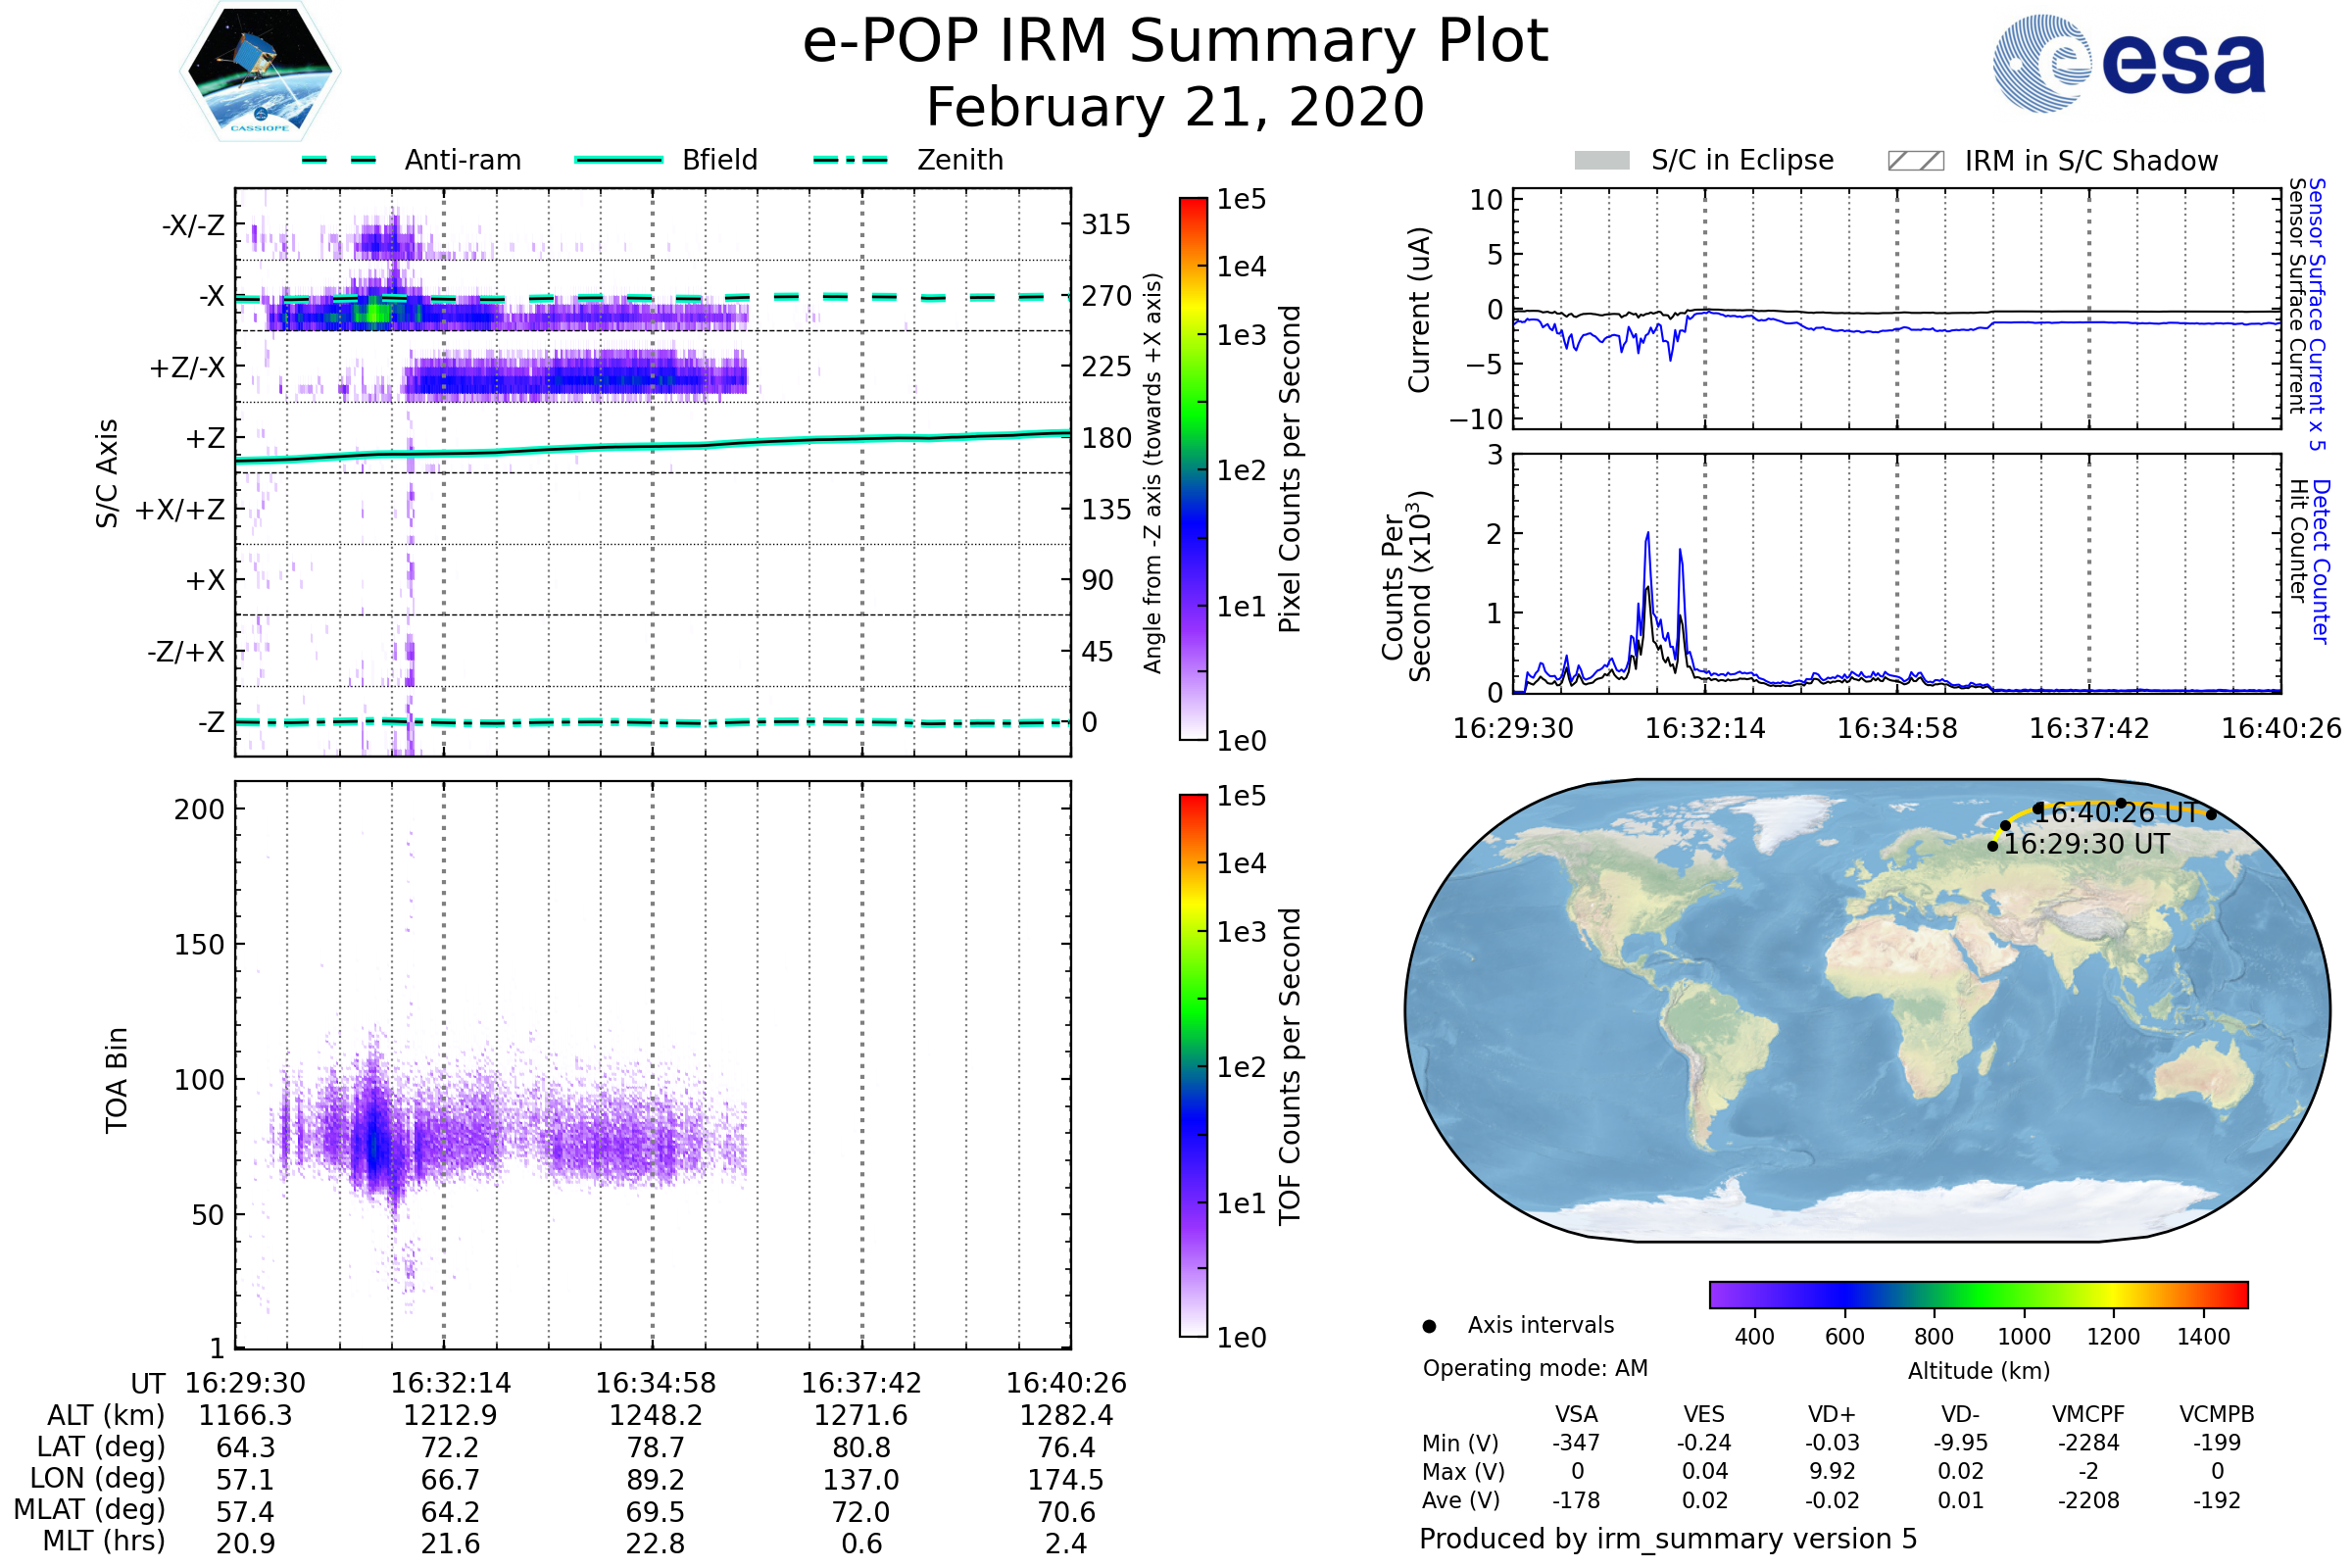
Task: Click the TOF Counts per Second colorbar
Action: coord(1194,1066)
